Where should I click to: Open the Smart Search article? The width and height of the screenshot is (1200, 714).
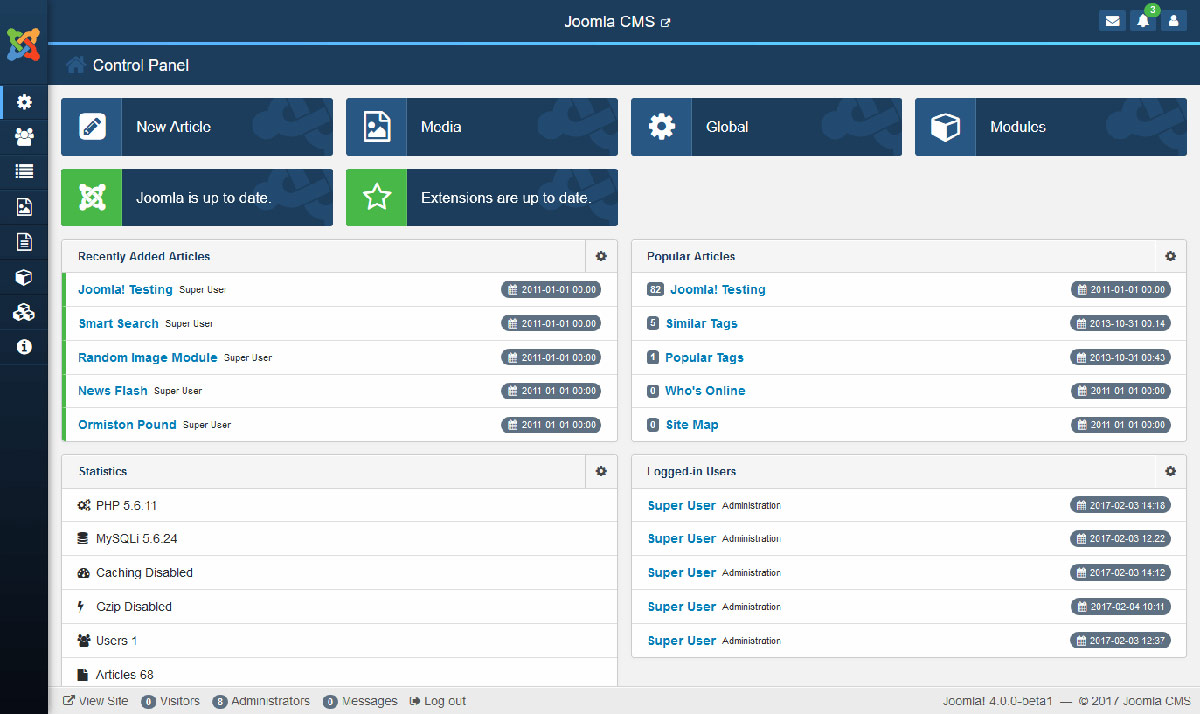pyautogui.click(x=118, y=324)
